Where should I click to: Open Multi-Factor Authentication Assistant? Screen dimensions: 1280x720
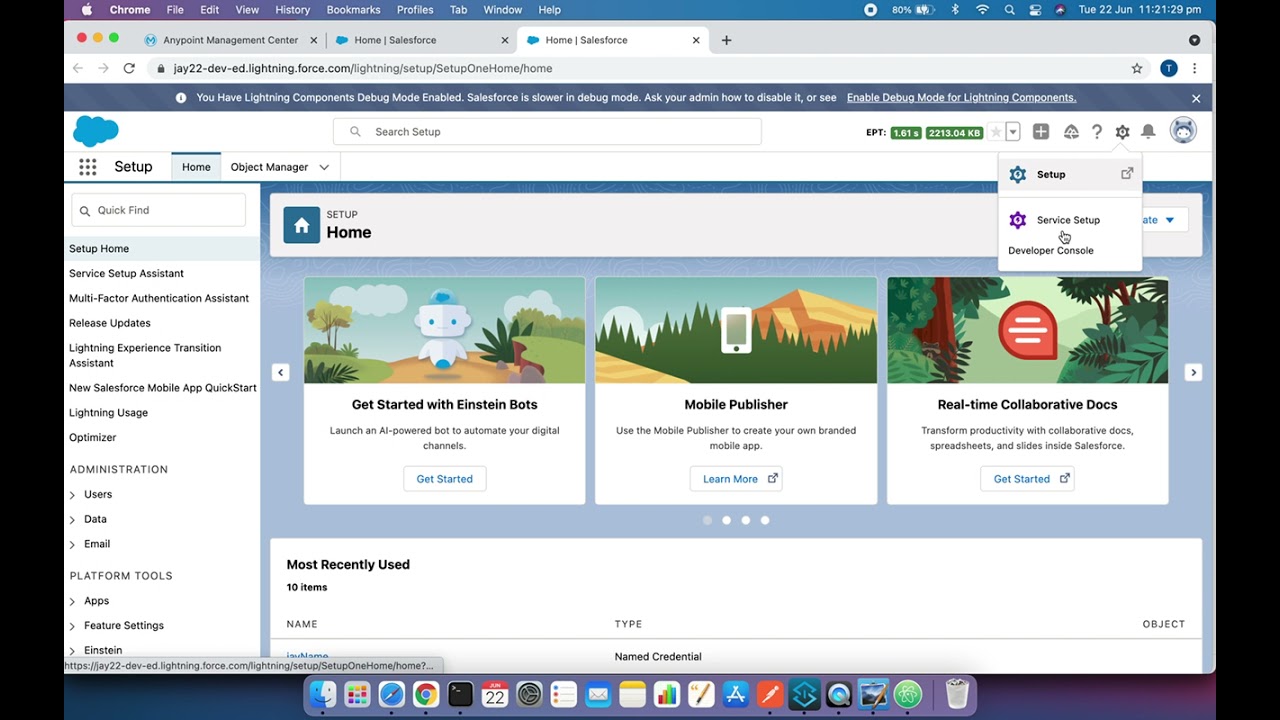[159, 298]
